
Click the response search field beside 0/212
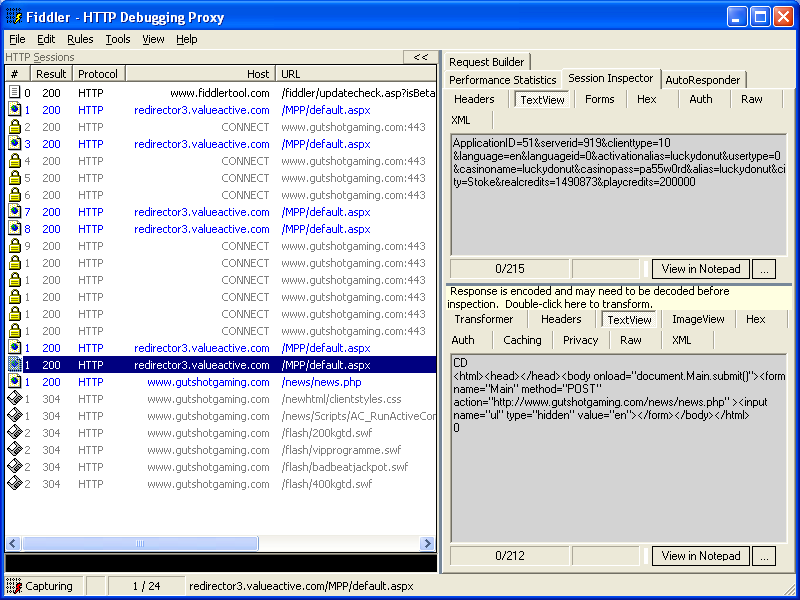coord(606,556)
